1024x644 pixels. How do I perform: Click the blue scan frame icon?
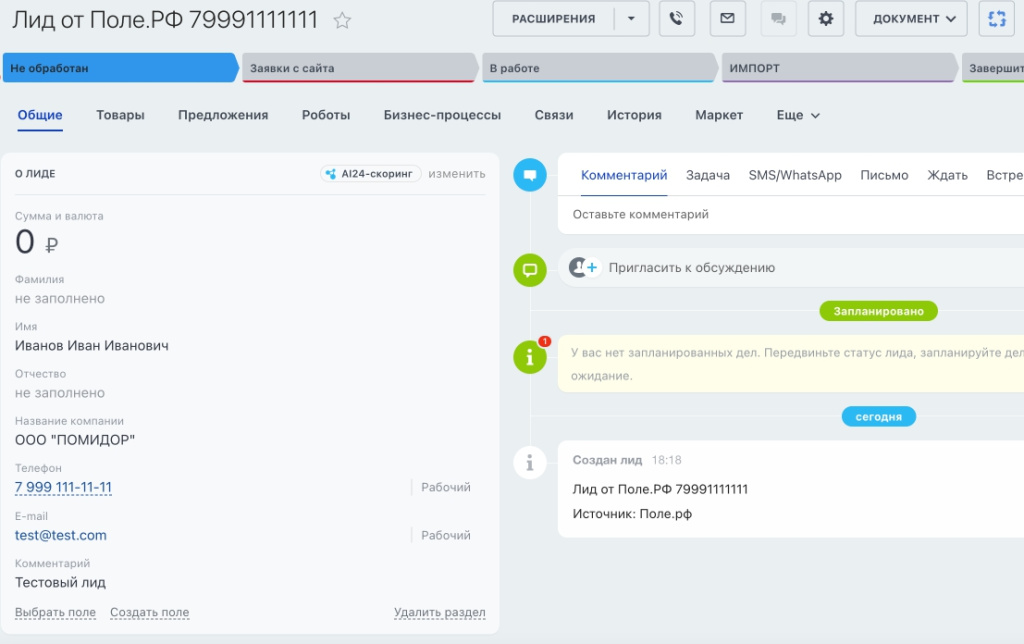point(995,18)
